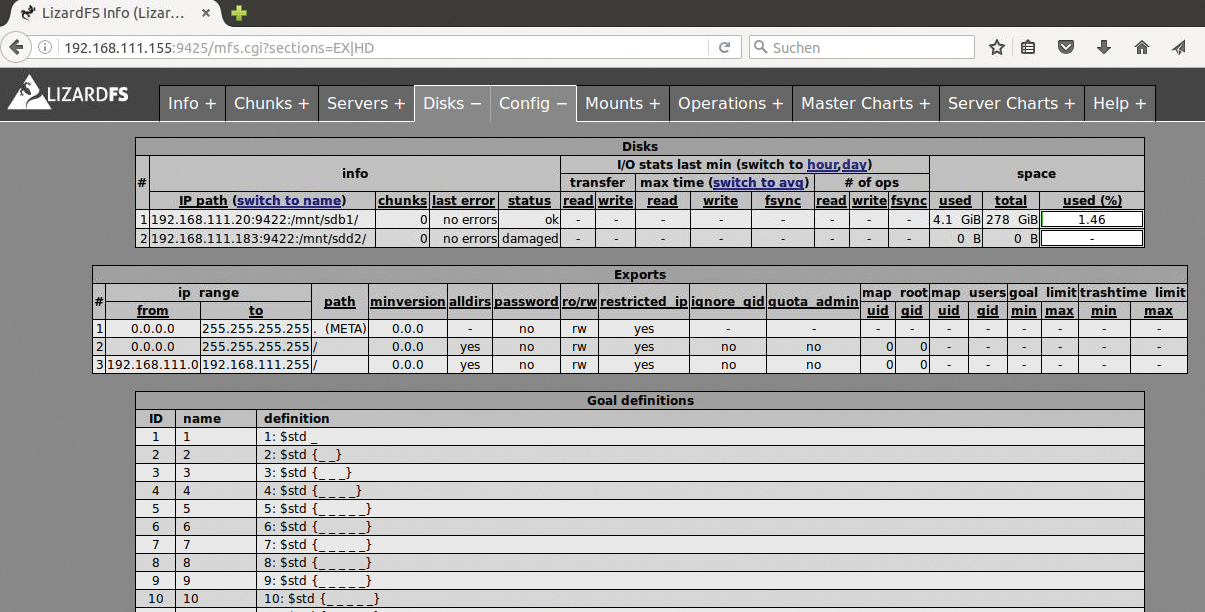Screen dimensions: 1205x612
Task: Collapse the Config section in the navigation
Action: [x=533, y=103]
